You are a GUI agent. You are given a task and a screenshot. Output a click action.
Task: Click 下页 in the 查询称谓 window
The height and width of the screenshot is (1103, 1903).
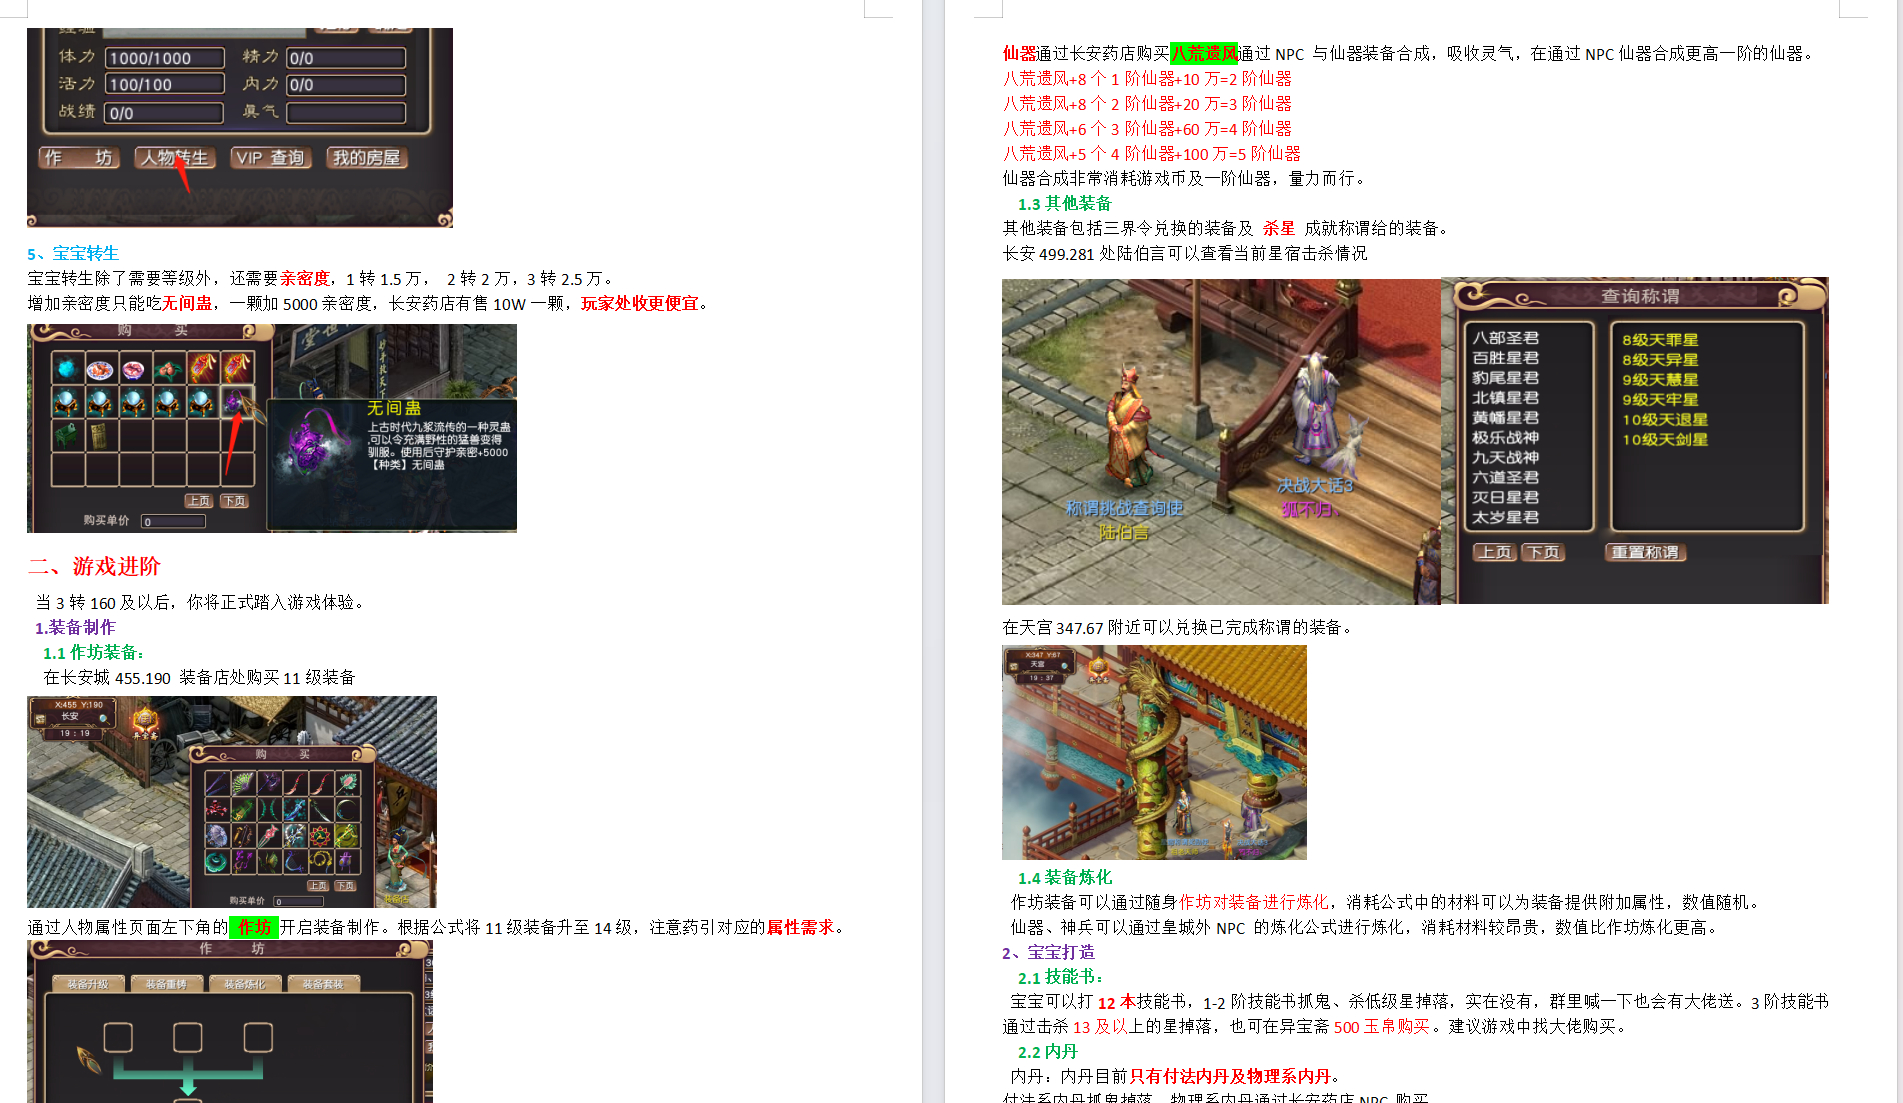click(1545, 551)
